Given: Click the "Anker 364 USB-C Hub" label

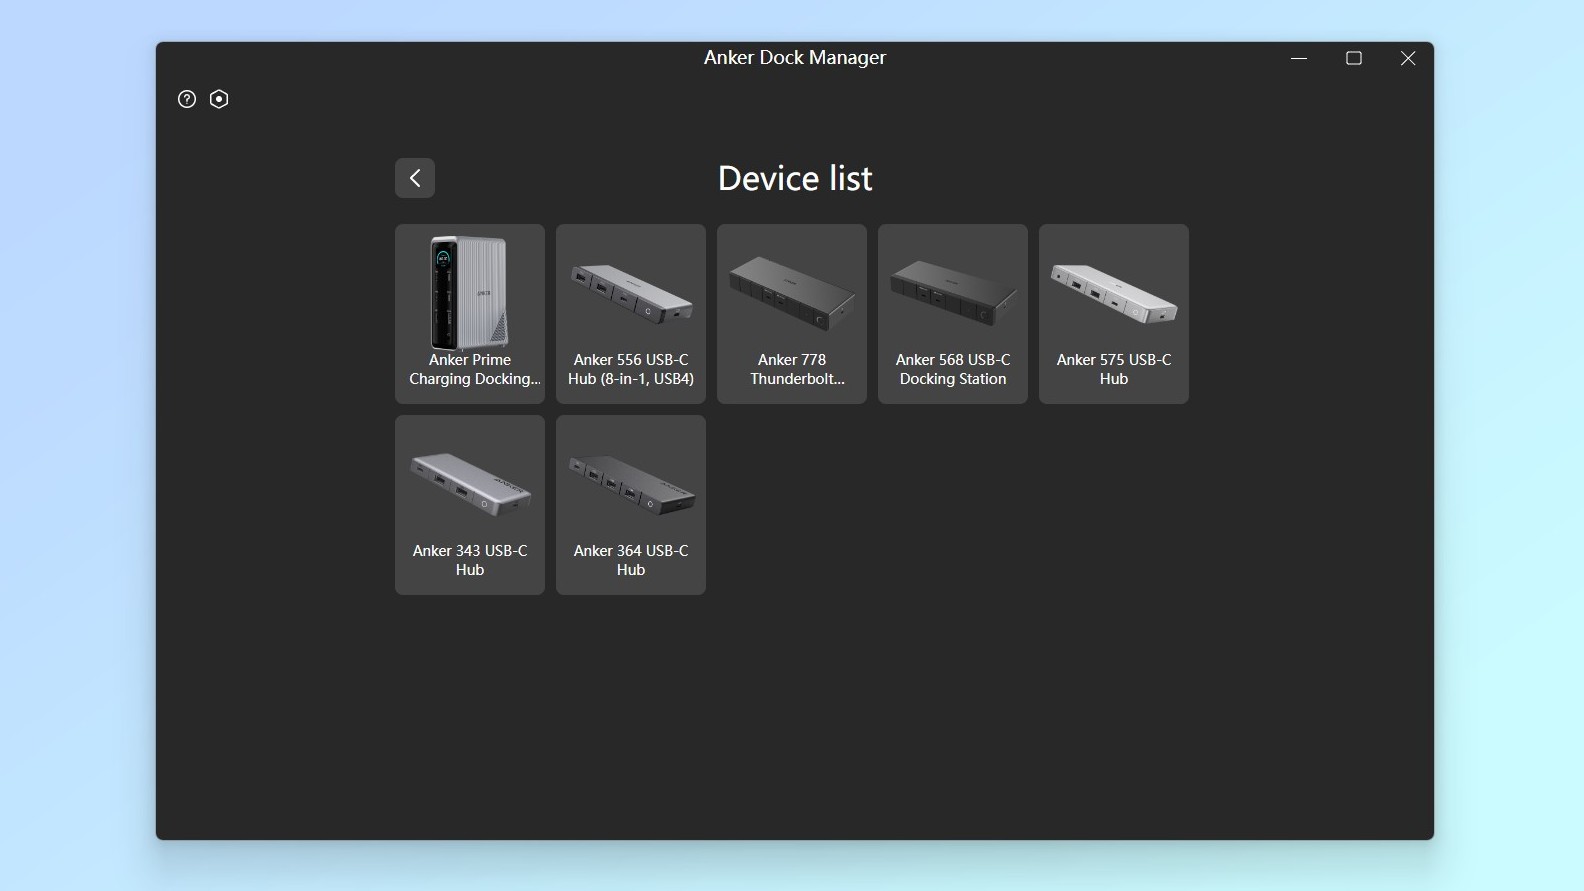Looking at the screenshot, I should [x=631, y=560].
